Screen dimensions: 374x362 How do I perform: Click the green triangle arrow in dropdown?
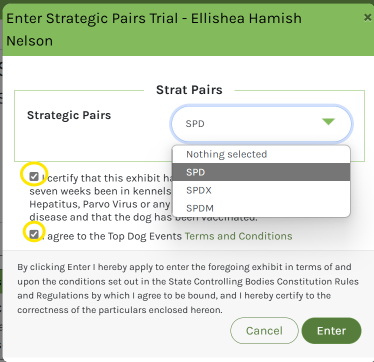(x=328, y=122)
